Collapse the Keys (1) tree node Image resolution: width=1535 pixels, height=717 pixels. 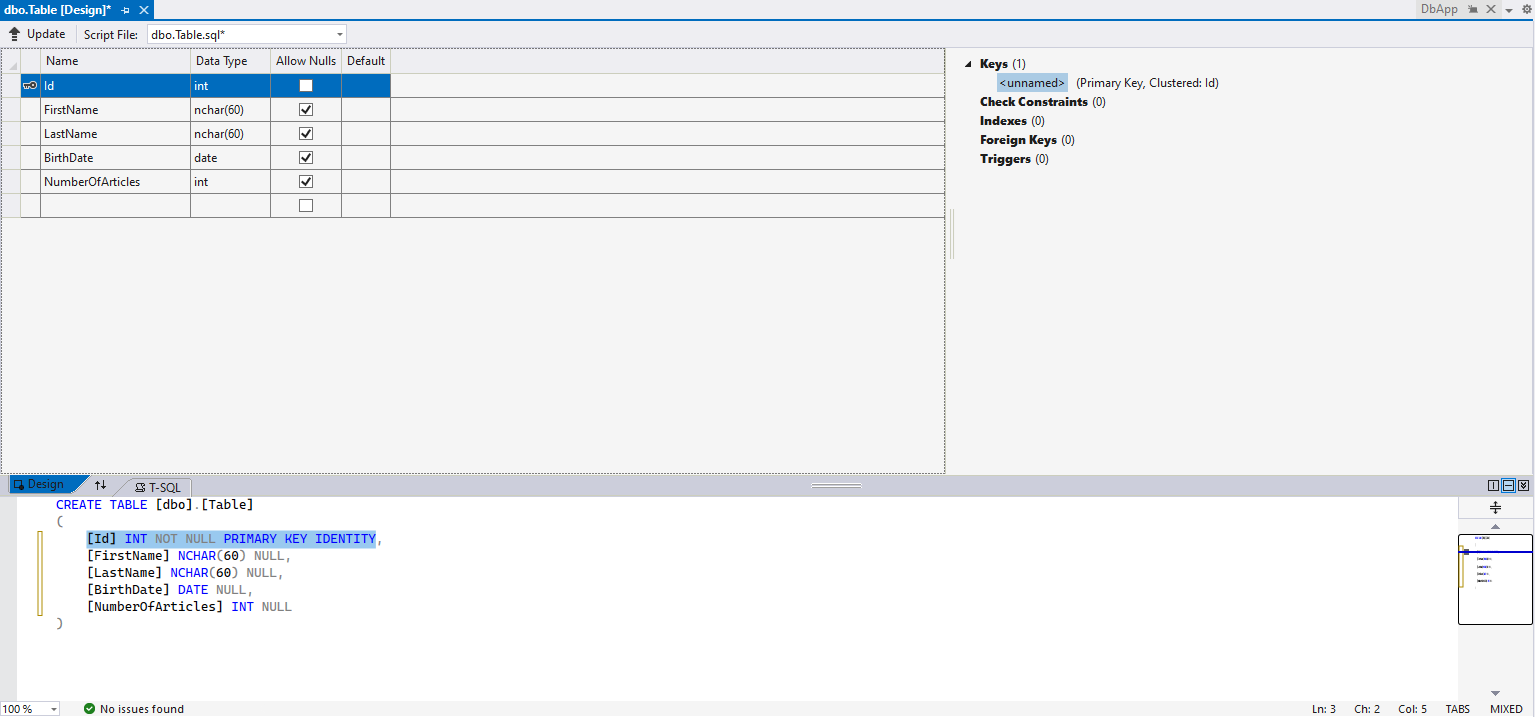pyautogui.click(x=966, y=63)
